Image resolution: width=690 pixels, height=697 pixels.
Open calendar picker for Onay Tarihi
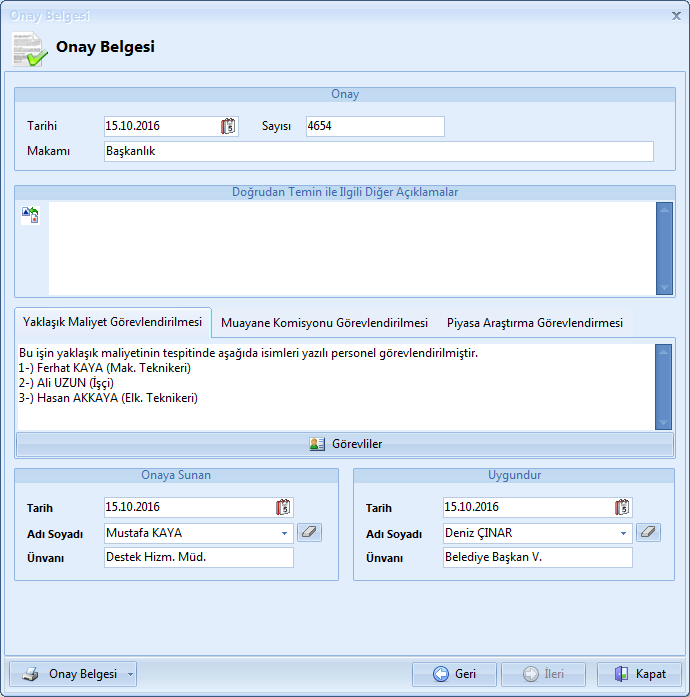point(228,126)
